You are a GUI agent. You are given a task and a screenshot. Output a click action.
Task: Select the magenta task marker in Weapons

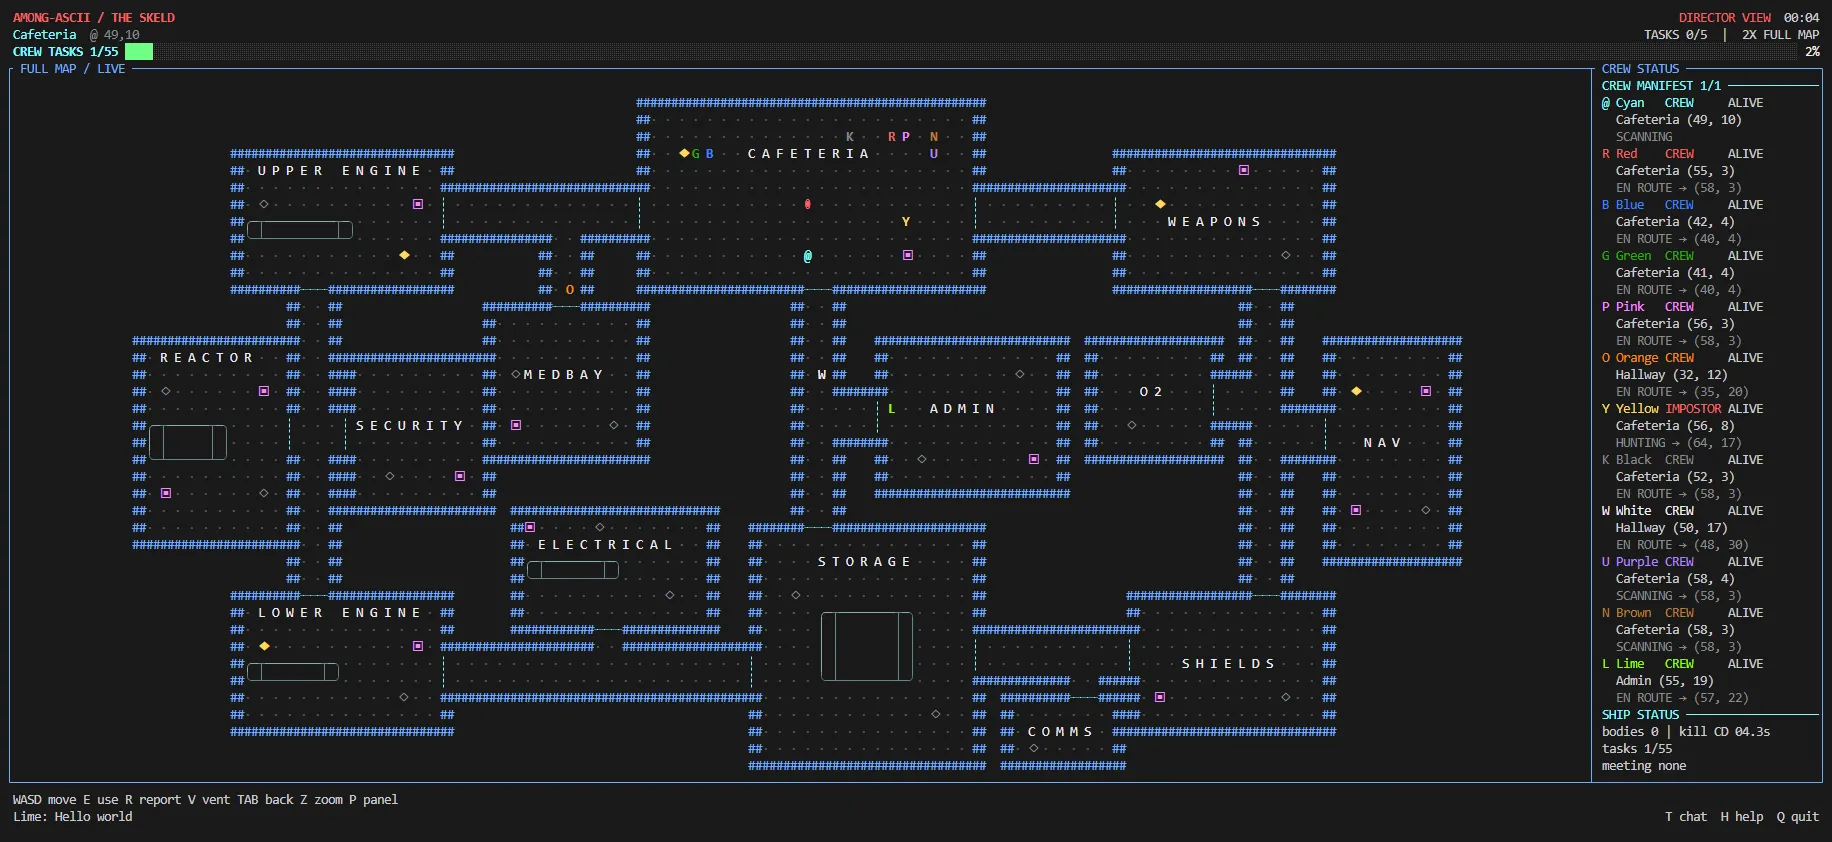(1244, 170)
